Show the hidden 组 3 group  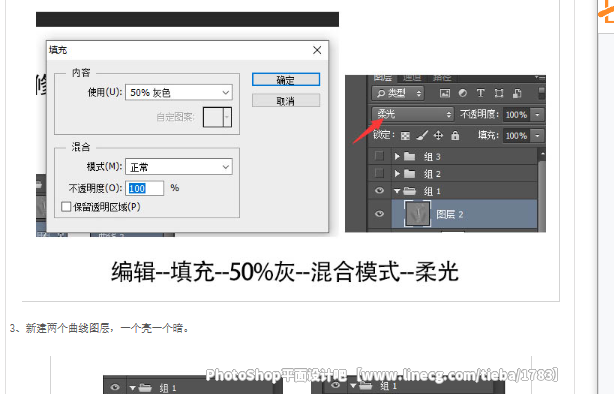[x=379, y=156]
